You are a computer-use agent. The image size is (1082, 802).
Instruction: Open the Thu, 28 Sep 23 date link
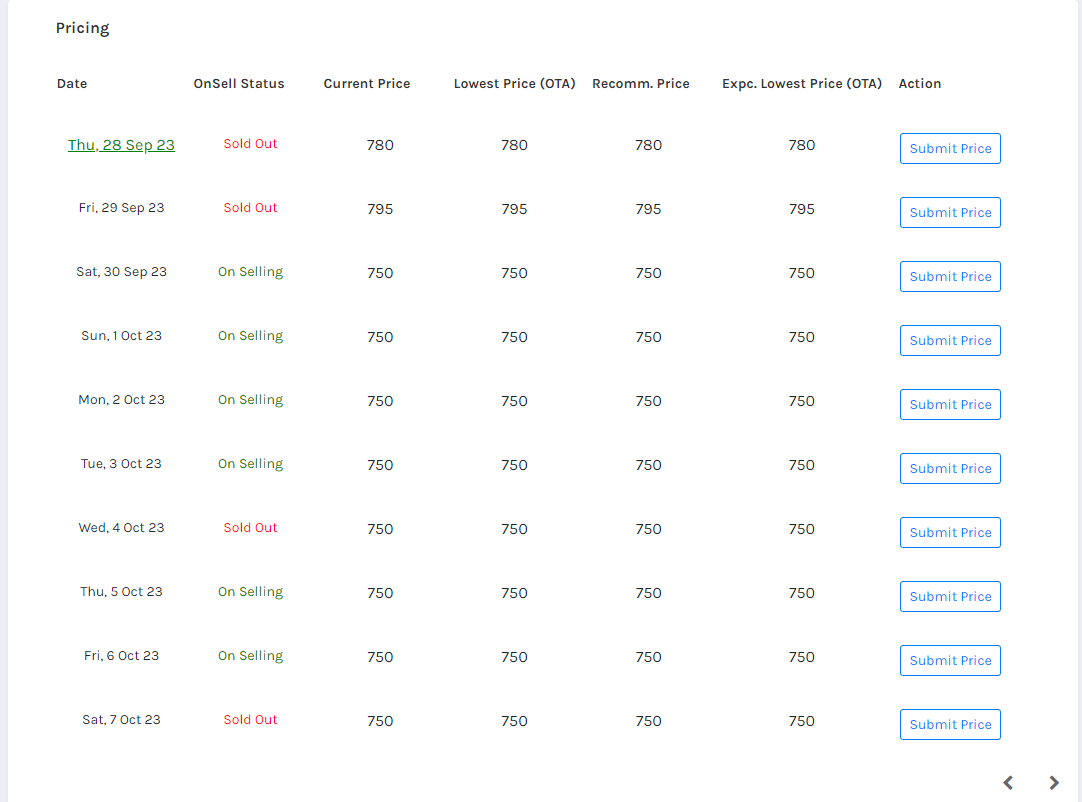(121, 145)
